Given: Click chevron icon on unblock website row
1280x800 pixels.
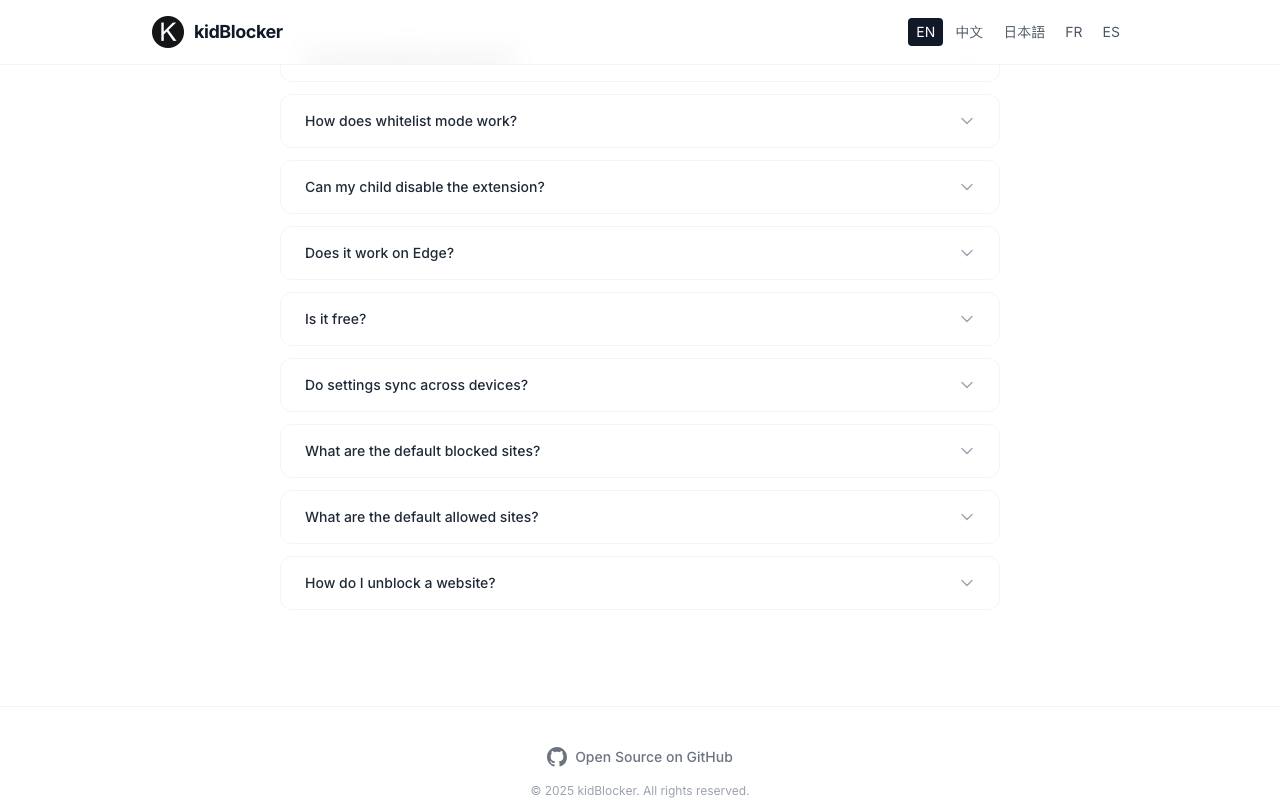Looking at the screenshot, I should pyautogui.click(x=967, y=583).
